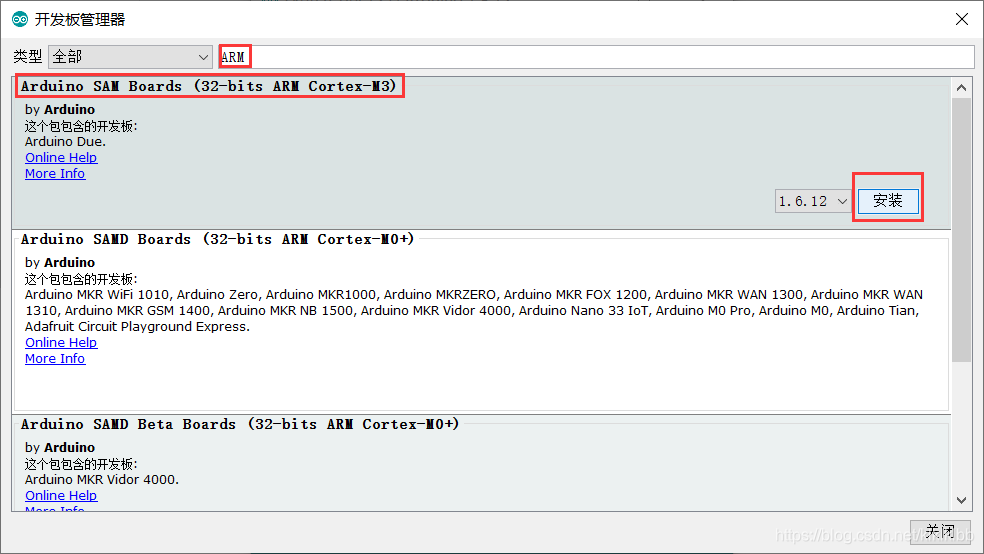This screenshot has width=984, height=554.
Task: Close the Boards Manager window
Action: pos(961,19)
